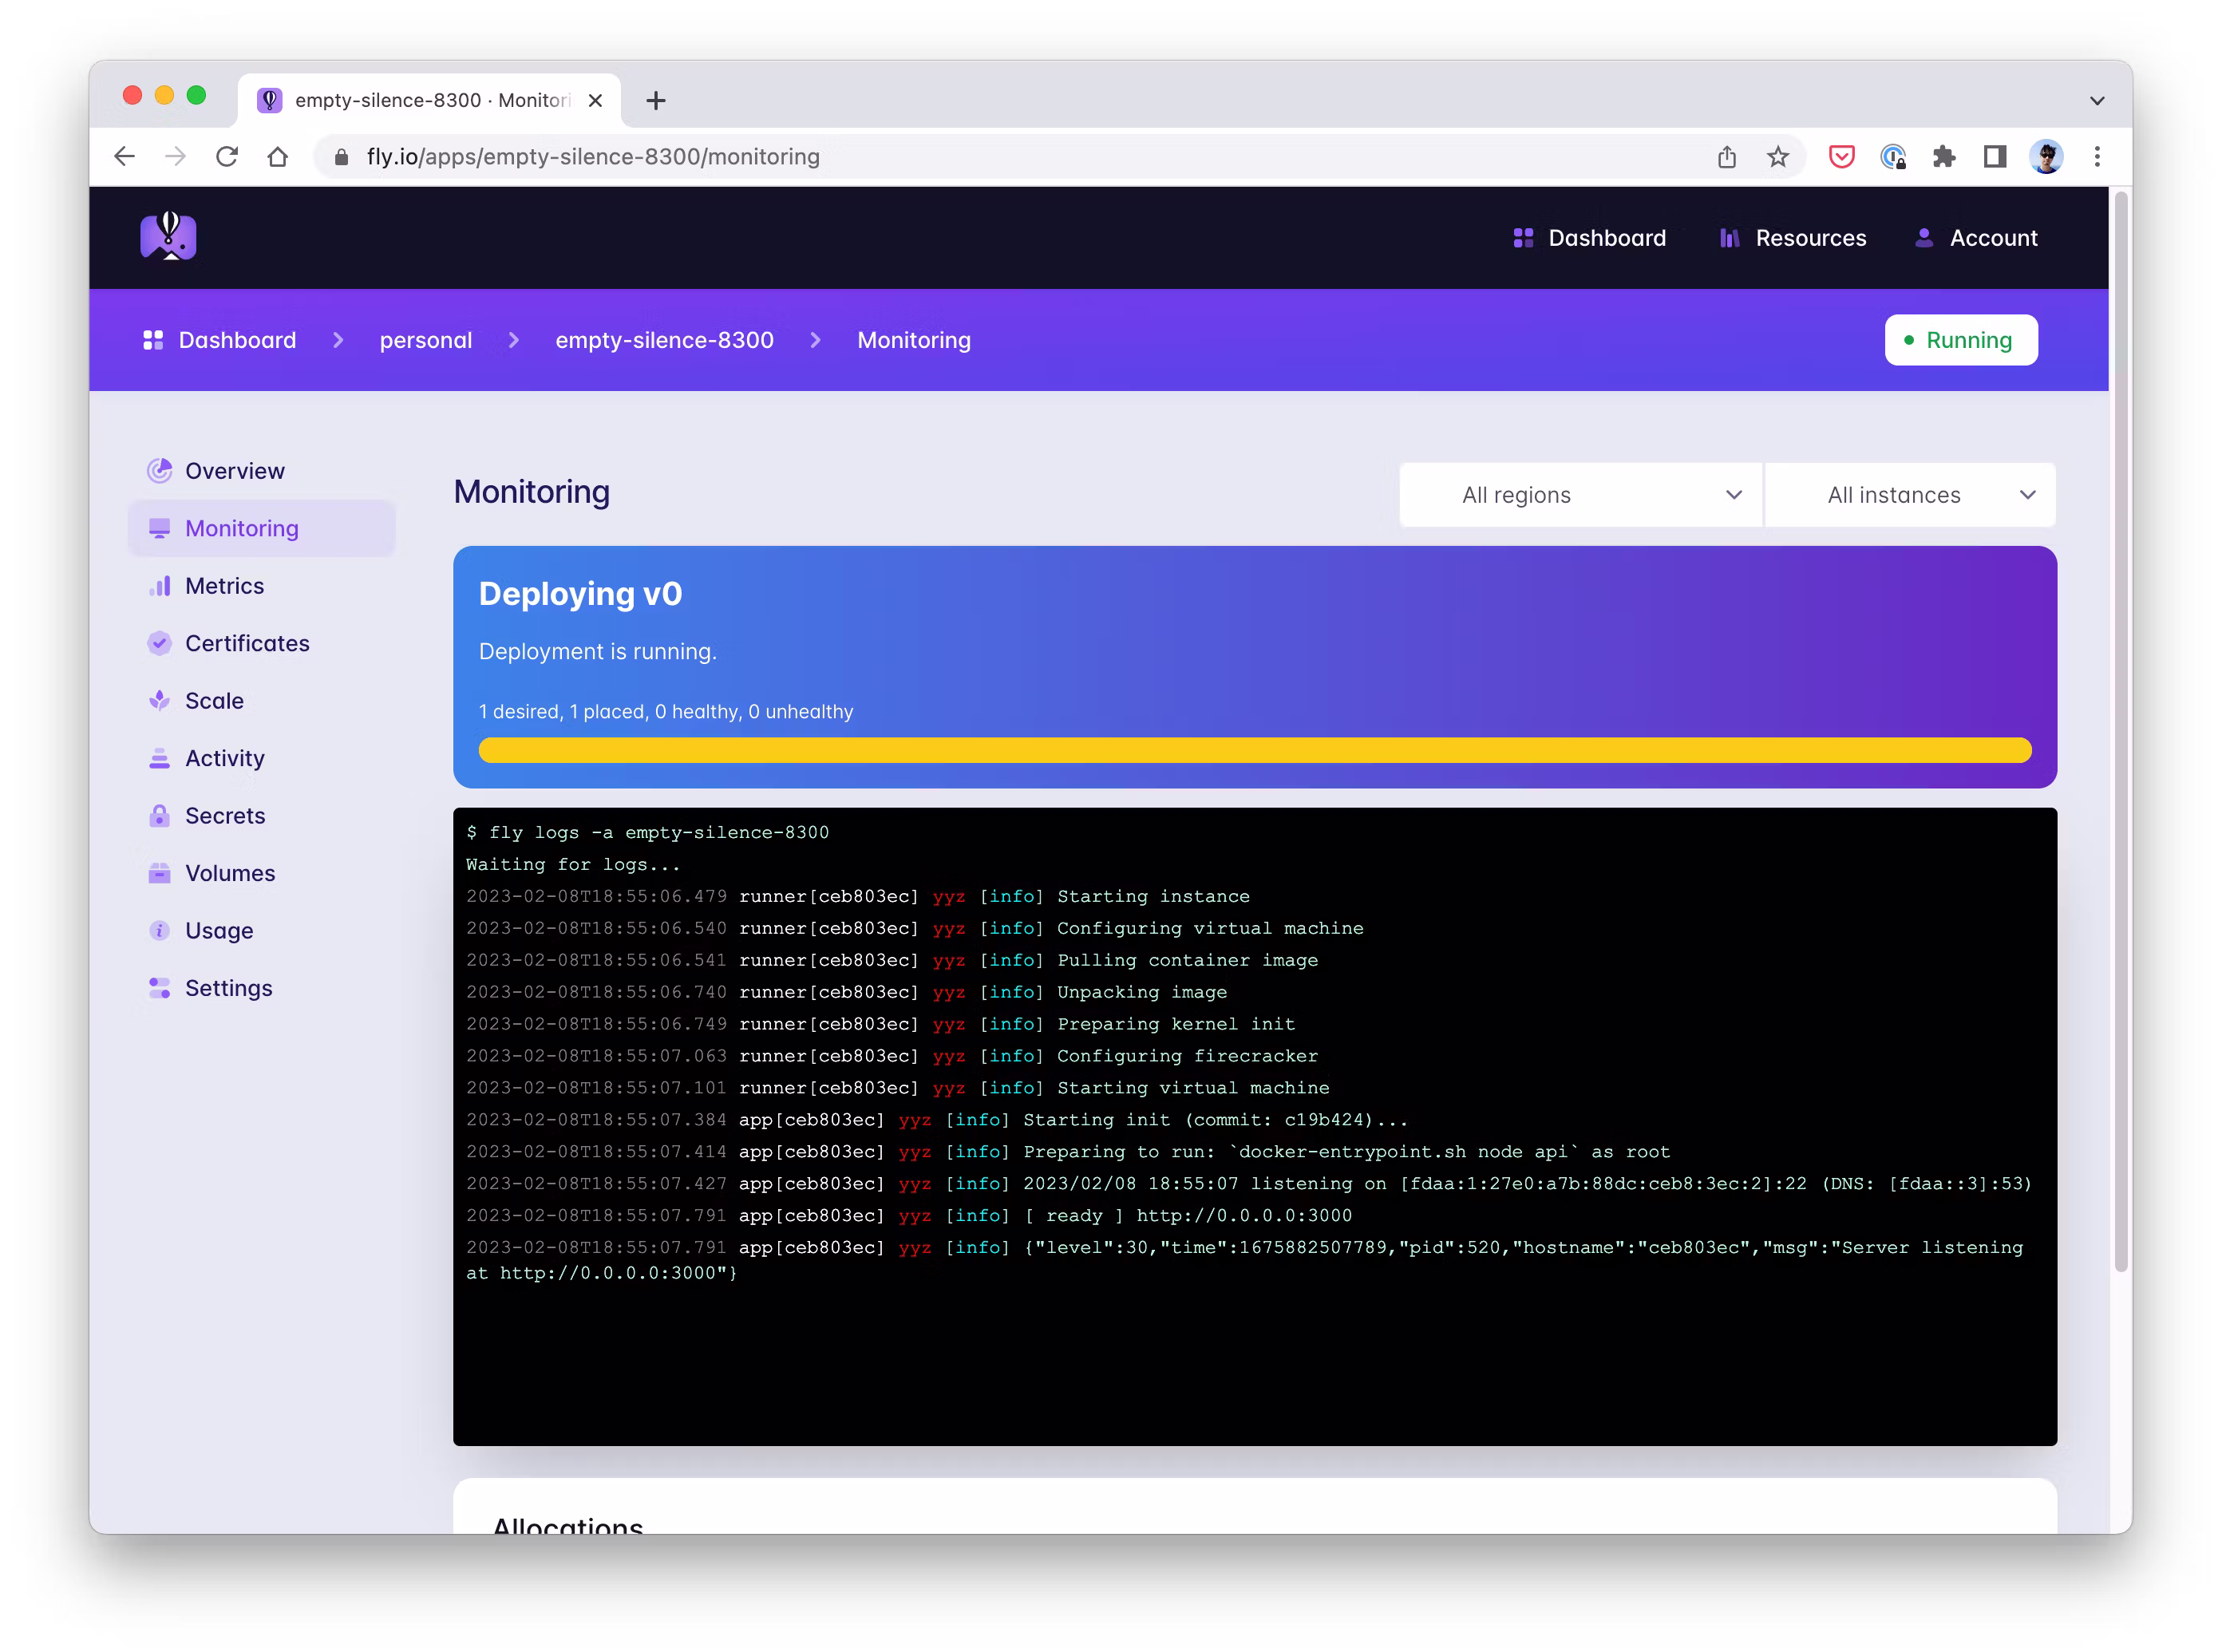Reload the page
2222x1652 pixels.
pos(227,157)
